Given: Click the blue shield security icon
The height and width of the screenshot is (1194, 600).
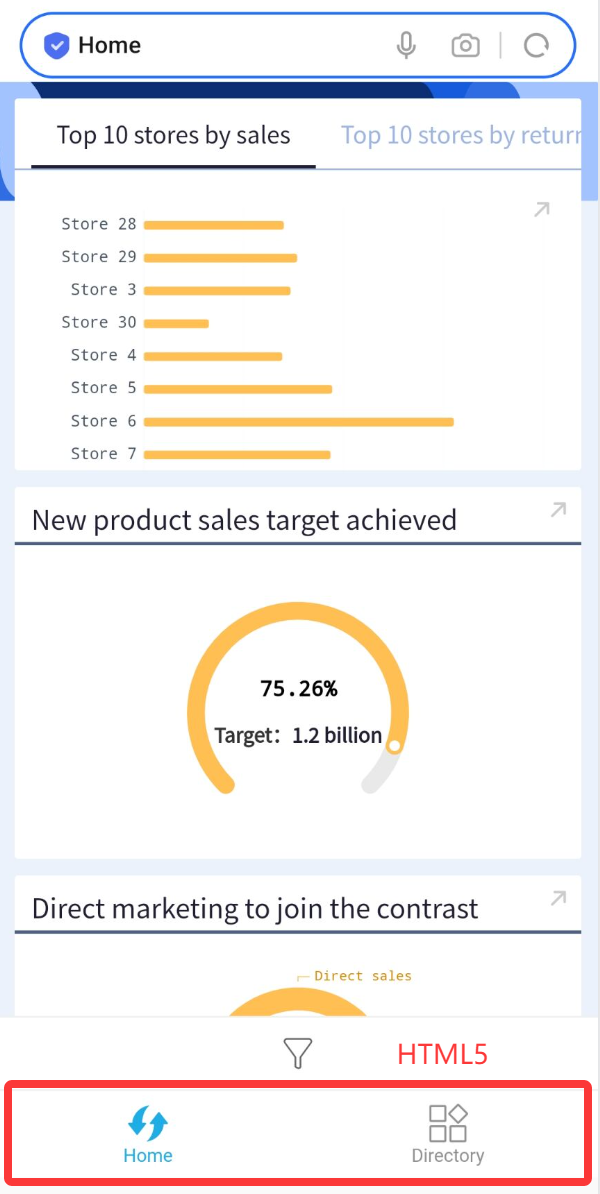Looking at the screenshot, I should pos(57,45).
